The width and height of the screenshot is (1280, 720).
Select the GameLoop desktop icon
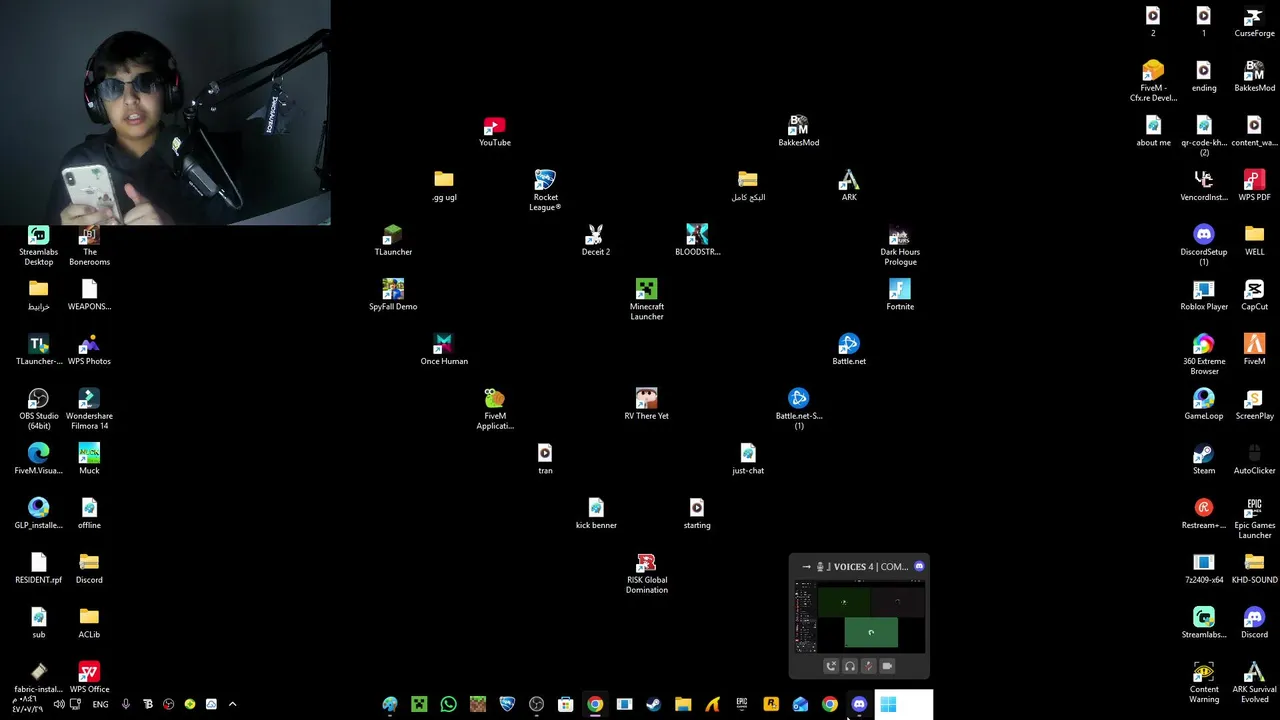pyautogui.click(x=1203, y=404)
